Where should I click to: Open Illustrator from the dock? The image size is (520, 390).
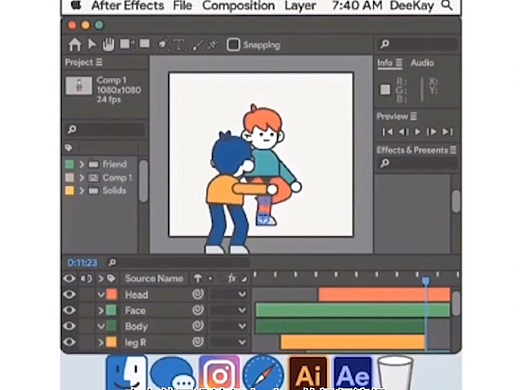pos(308,373)
